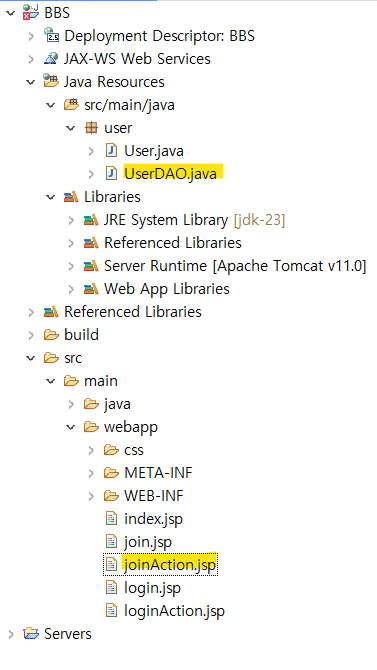Image resolution: width=377 pixels, height=670 pixels.
Task: Collapse the BBS project node
Action: click(x=11, y=13)
